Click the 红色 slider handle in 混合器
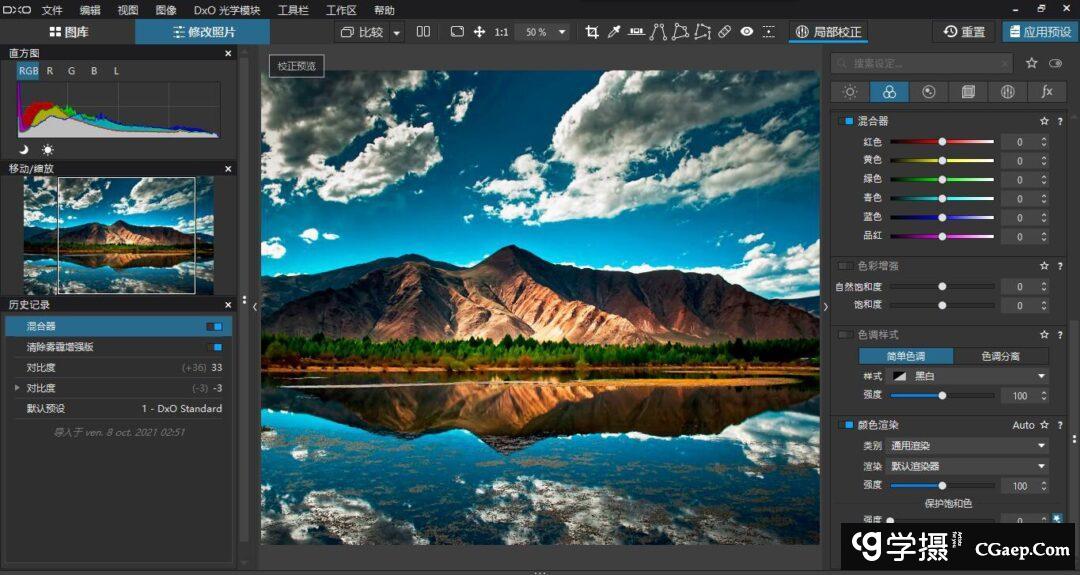Screen dimensions: 1080x575 click(x=942, y=142)
